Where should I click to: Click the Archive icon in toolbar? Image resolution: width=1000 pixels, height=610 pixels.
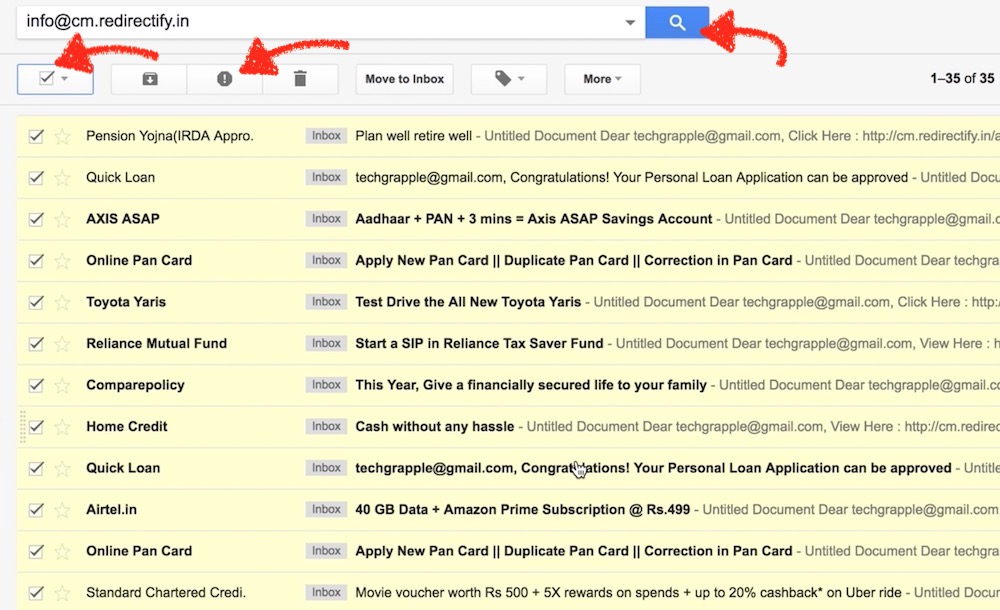pyautogui.click(x=149, y=79)
